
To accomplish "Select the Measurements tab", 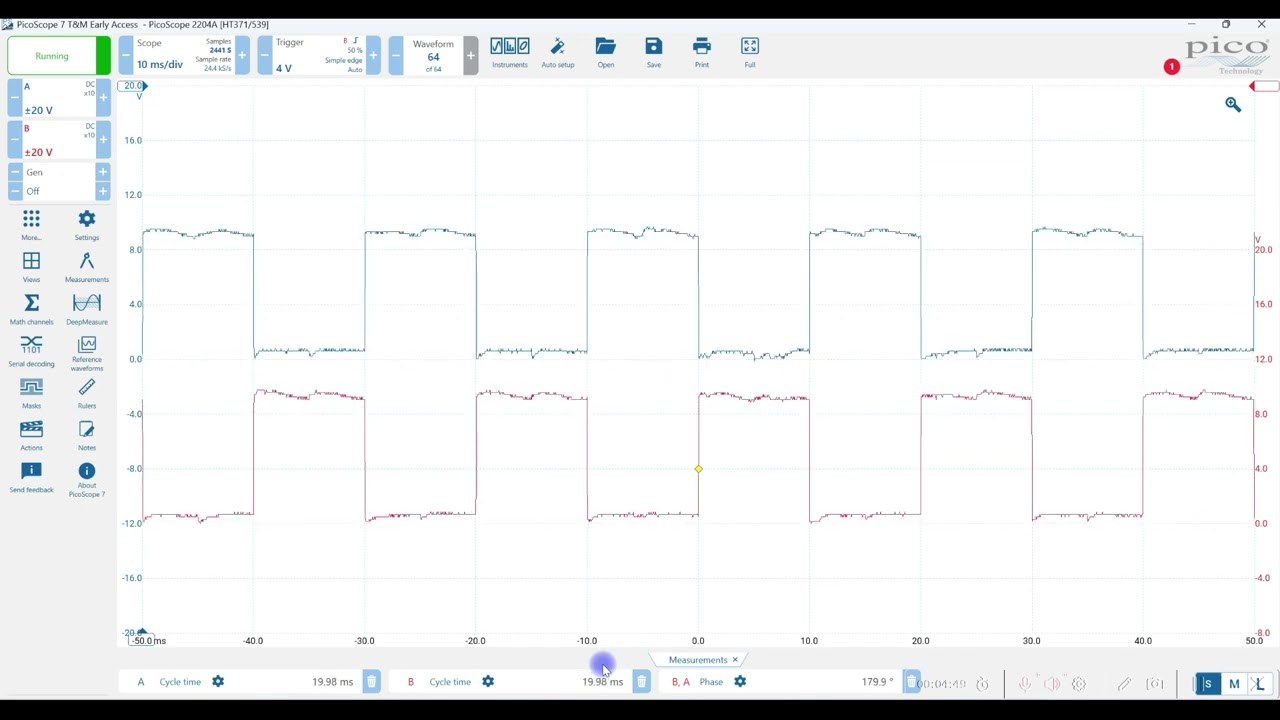I will click(698, 660).
